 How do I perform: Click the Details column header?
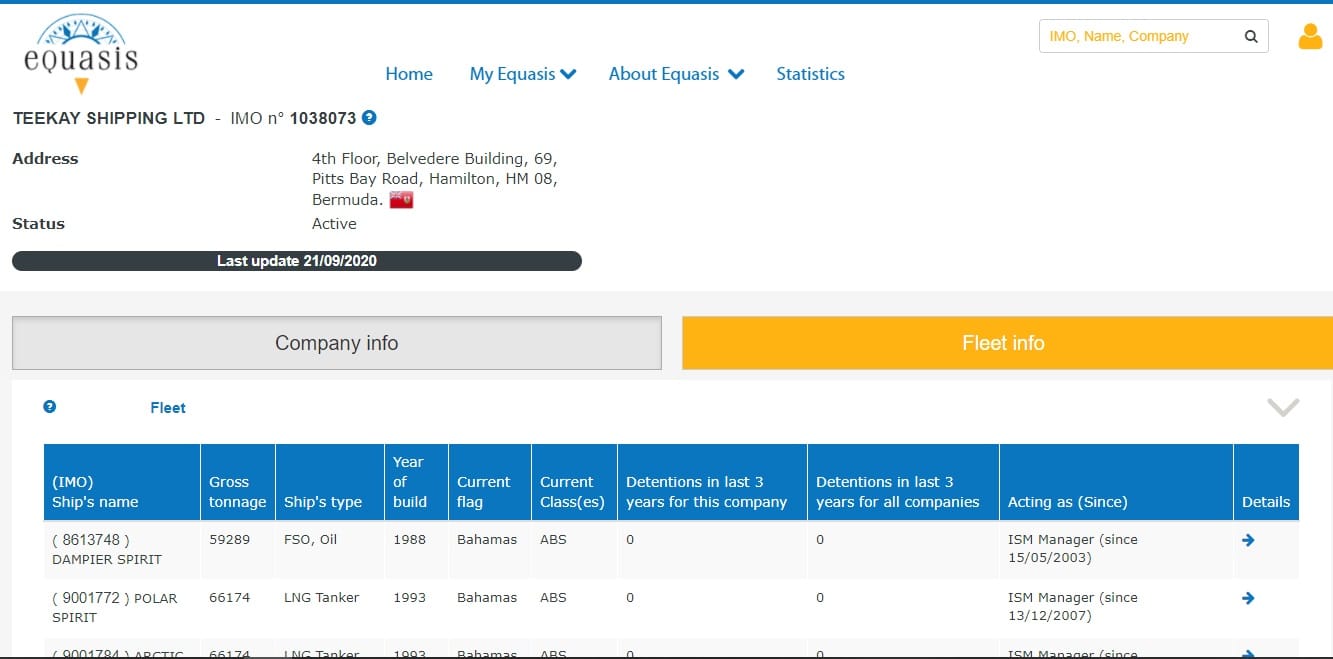1266,482
